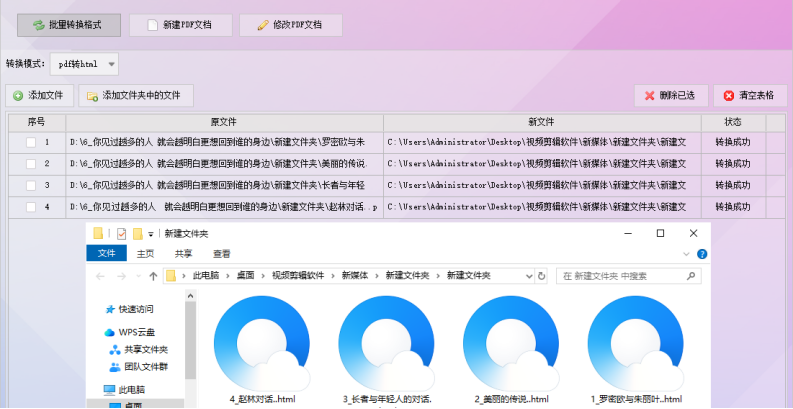Click the navigation pane scroll-up arrow
Screen dimensions: 793x409
(191, 295)
